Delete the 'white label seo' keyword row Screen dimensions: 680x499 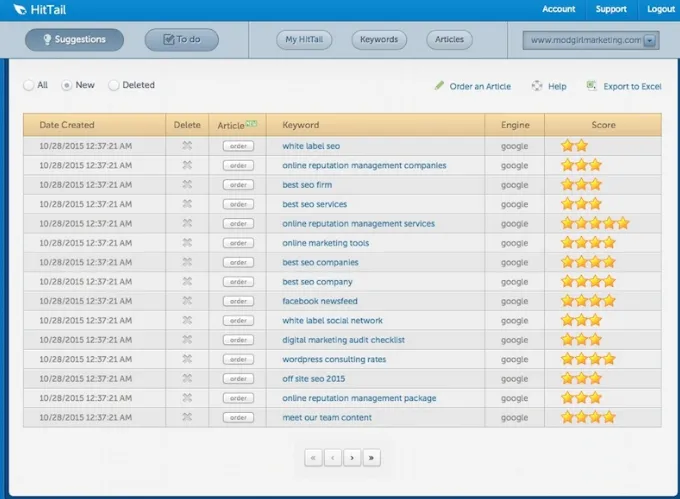187,146
